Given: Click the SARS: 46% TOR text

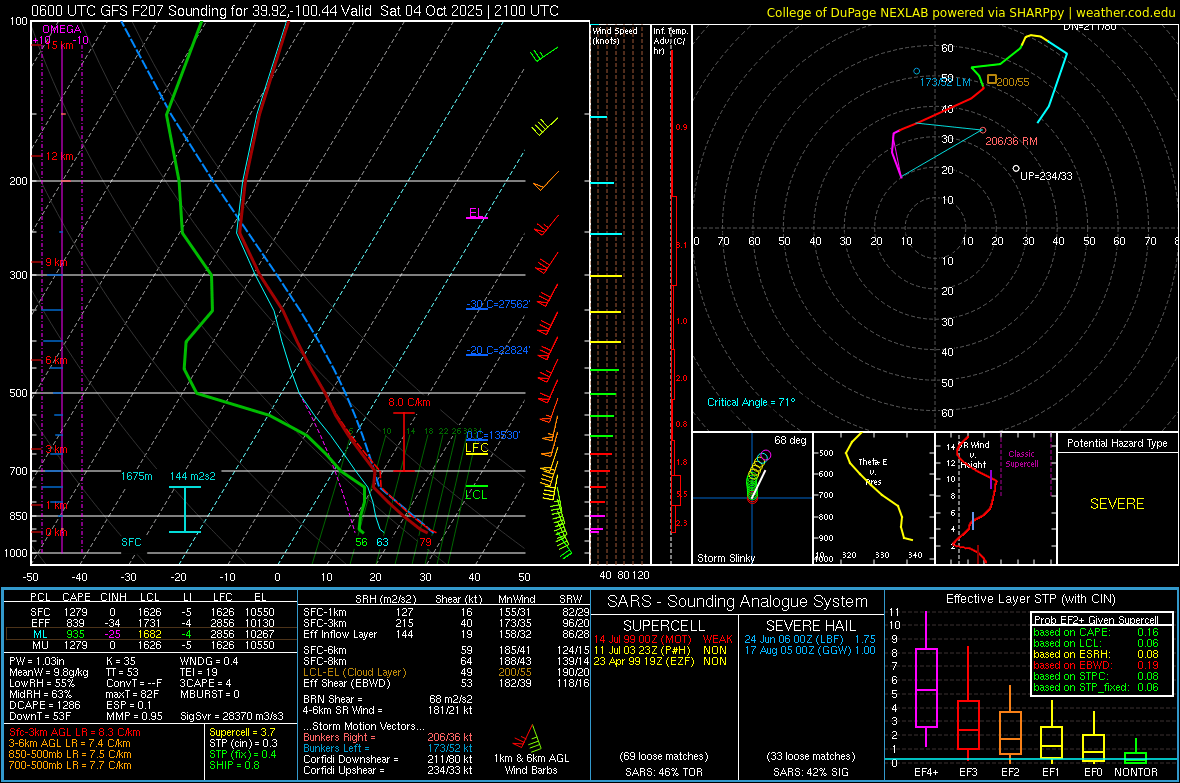Looking at the screenshot, I should point(663,772).
